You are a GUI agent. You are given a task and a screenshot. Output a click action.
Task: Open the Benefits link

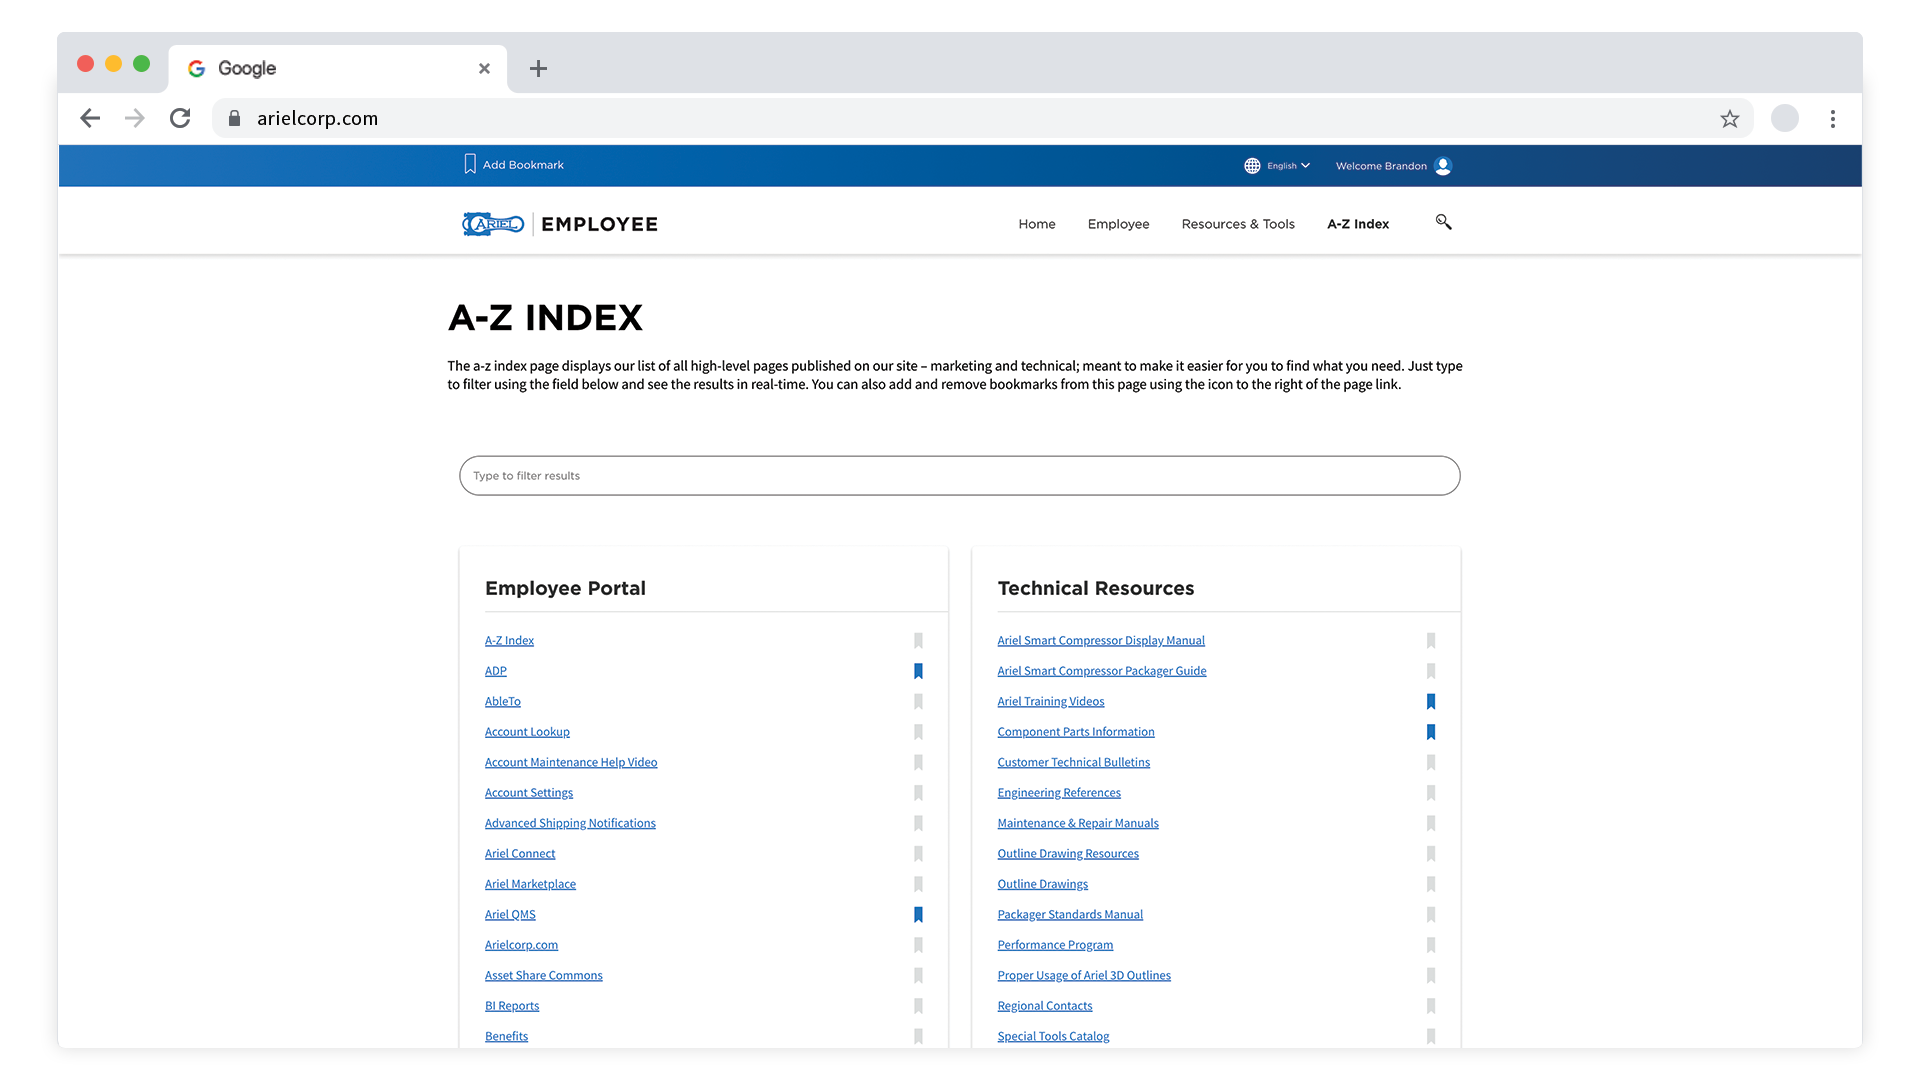coord(506,1037)
